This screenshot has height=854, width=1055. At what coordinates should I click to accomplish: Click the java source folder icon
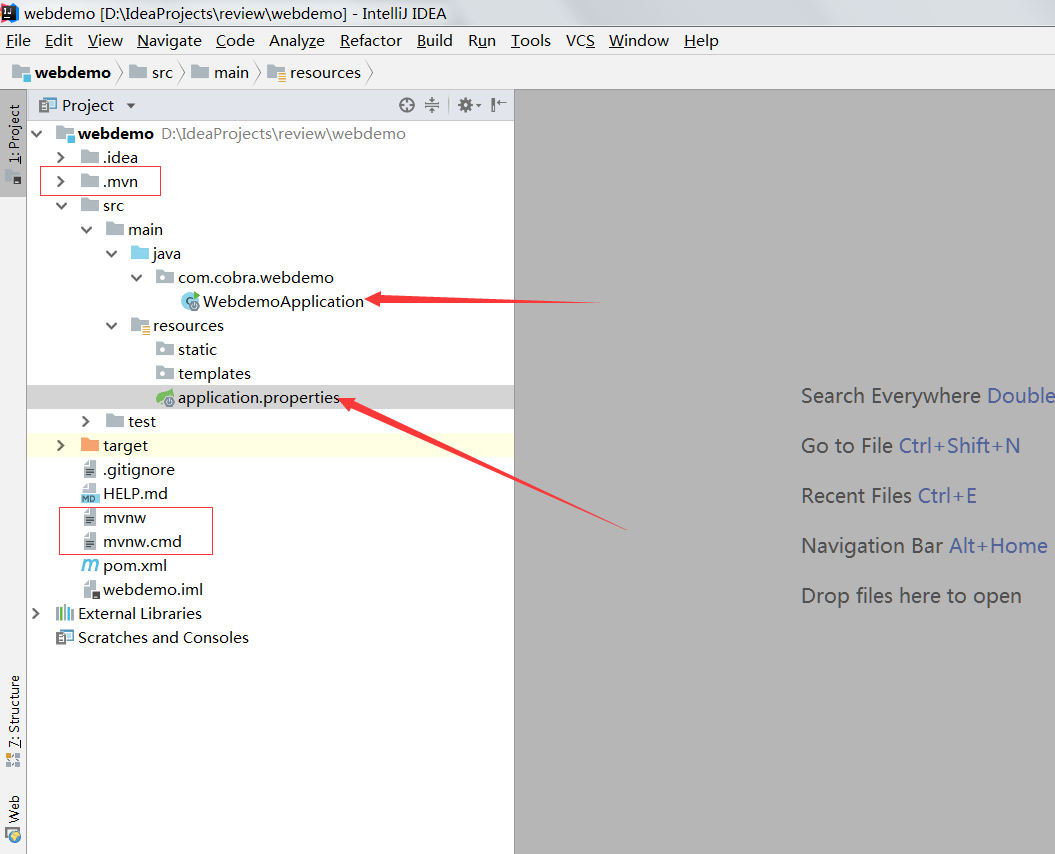point(140,253)
